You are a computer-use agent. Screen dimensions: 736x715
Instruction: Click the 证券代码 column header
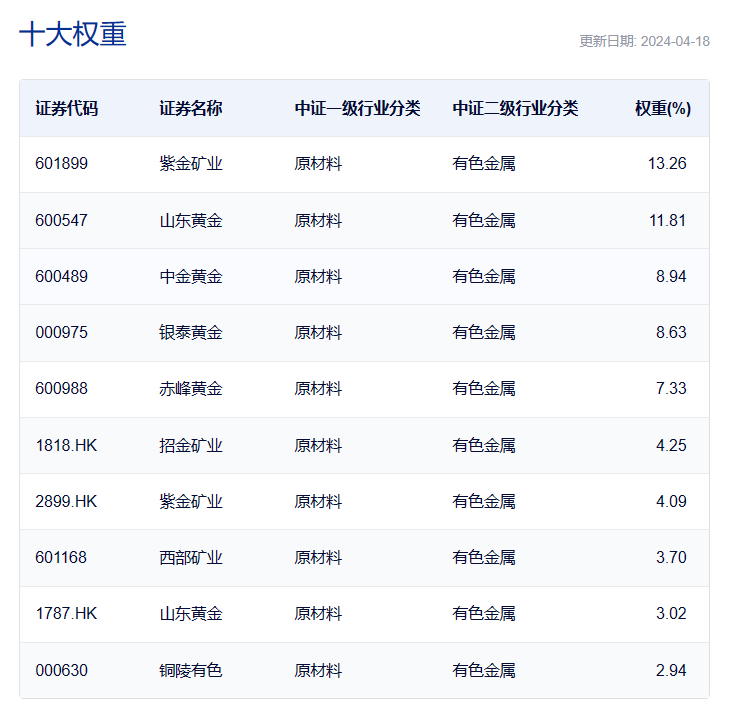pyautogui.click(x=67, y=108)
